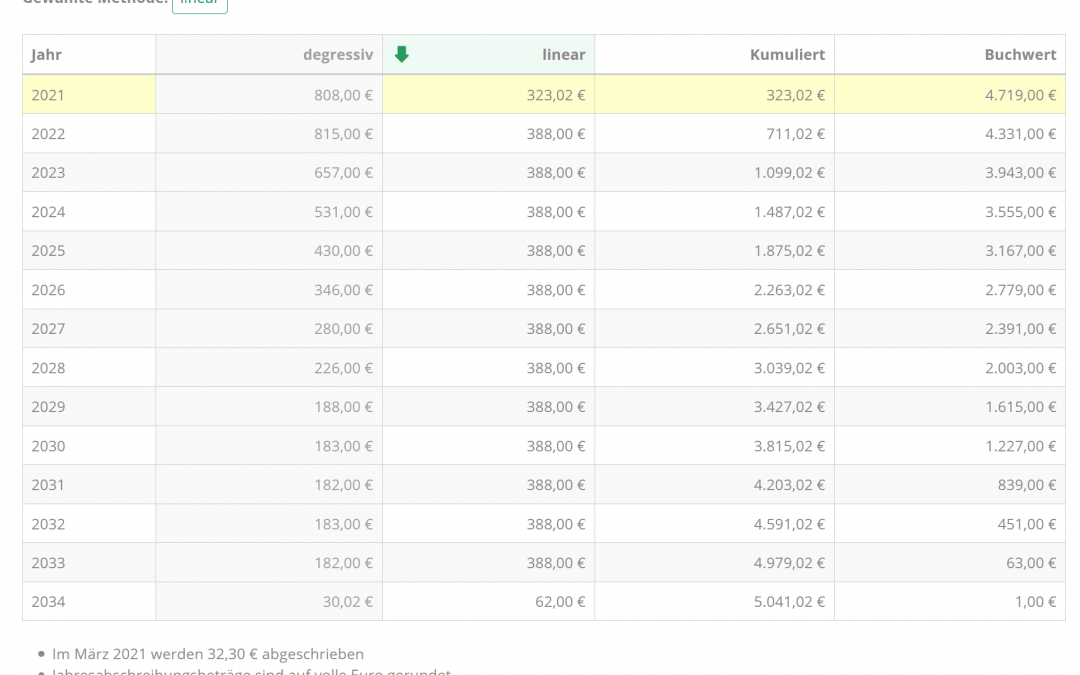Select the 'Kumuliert' column header
The image size is (1080, 675).
coord(787,55)
